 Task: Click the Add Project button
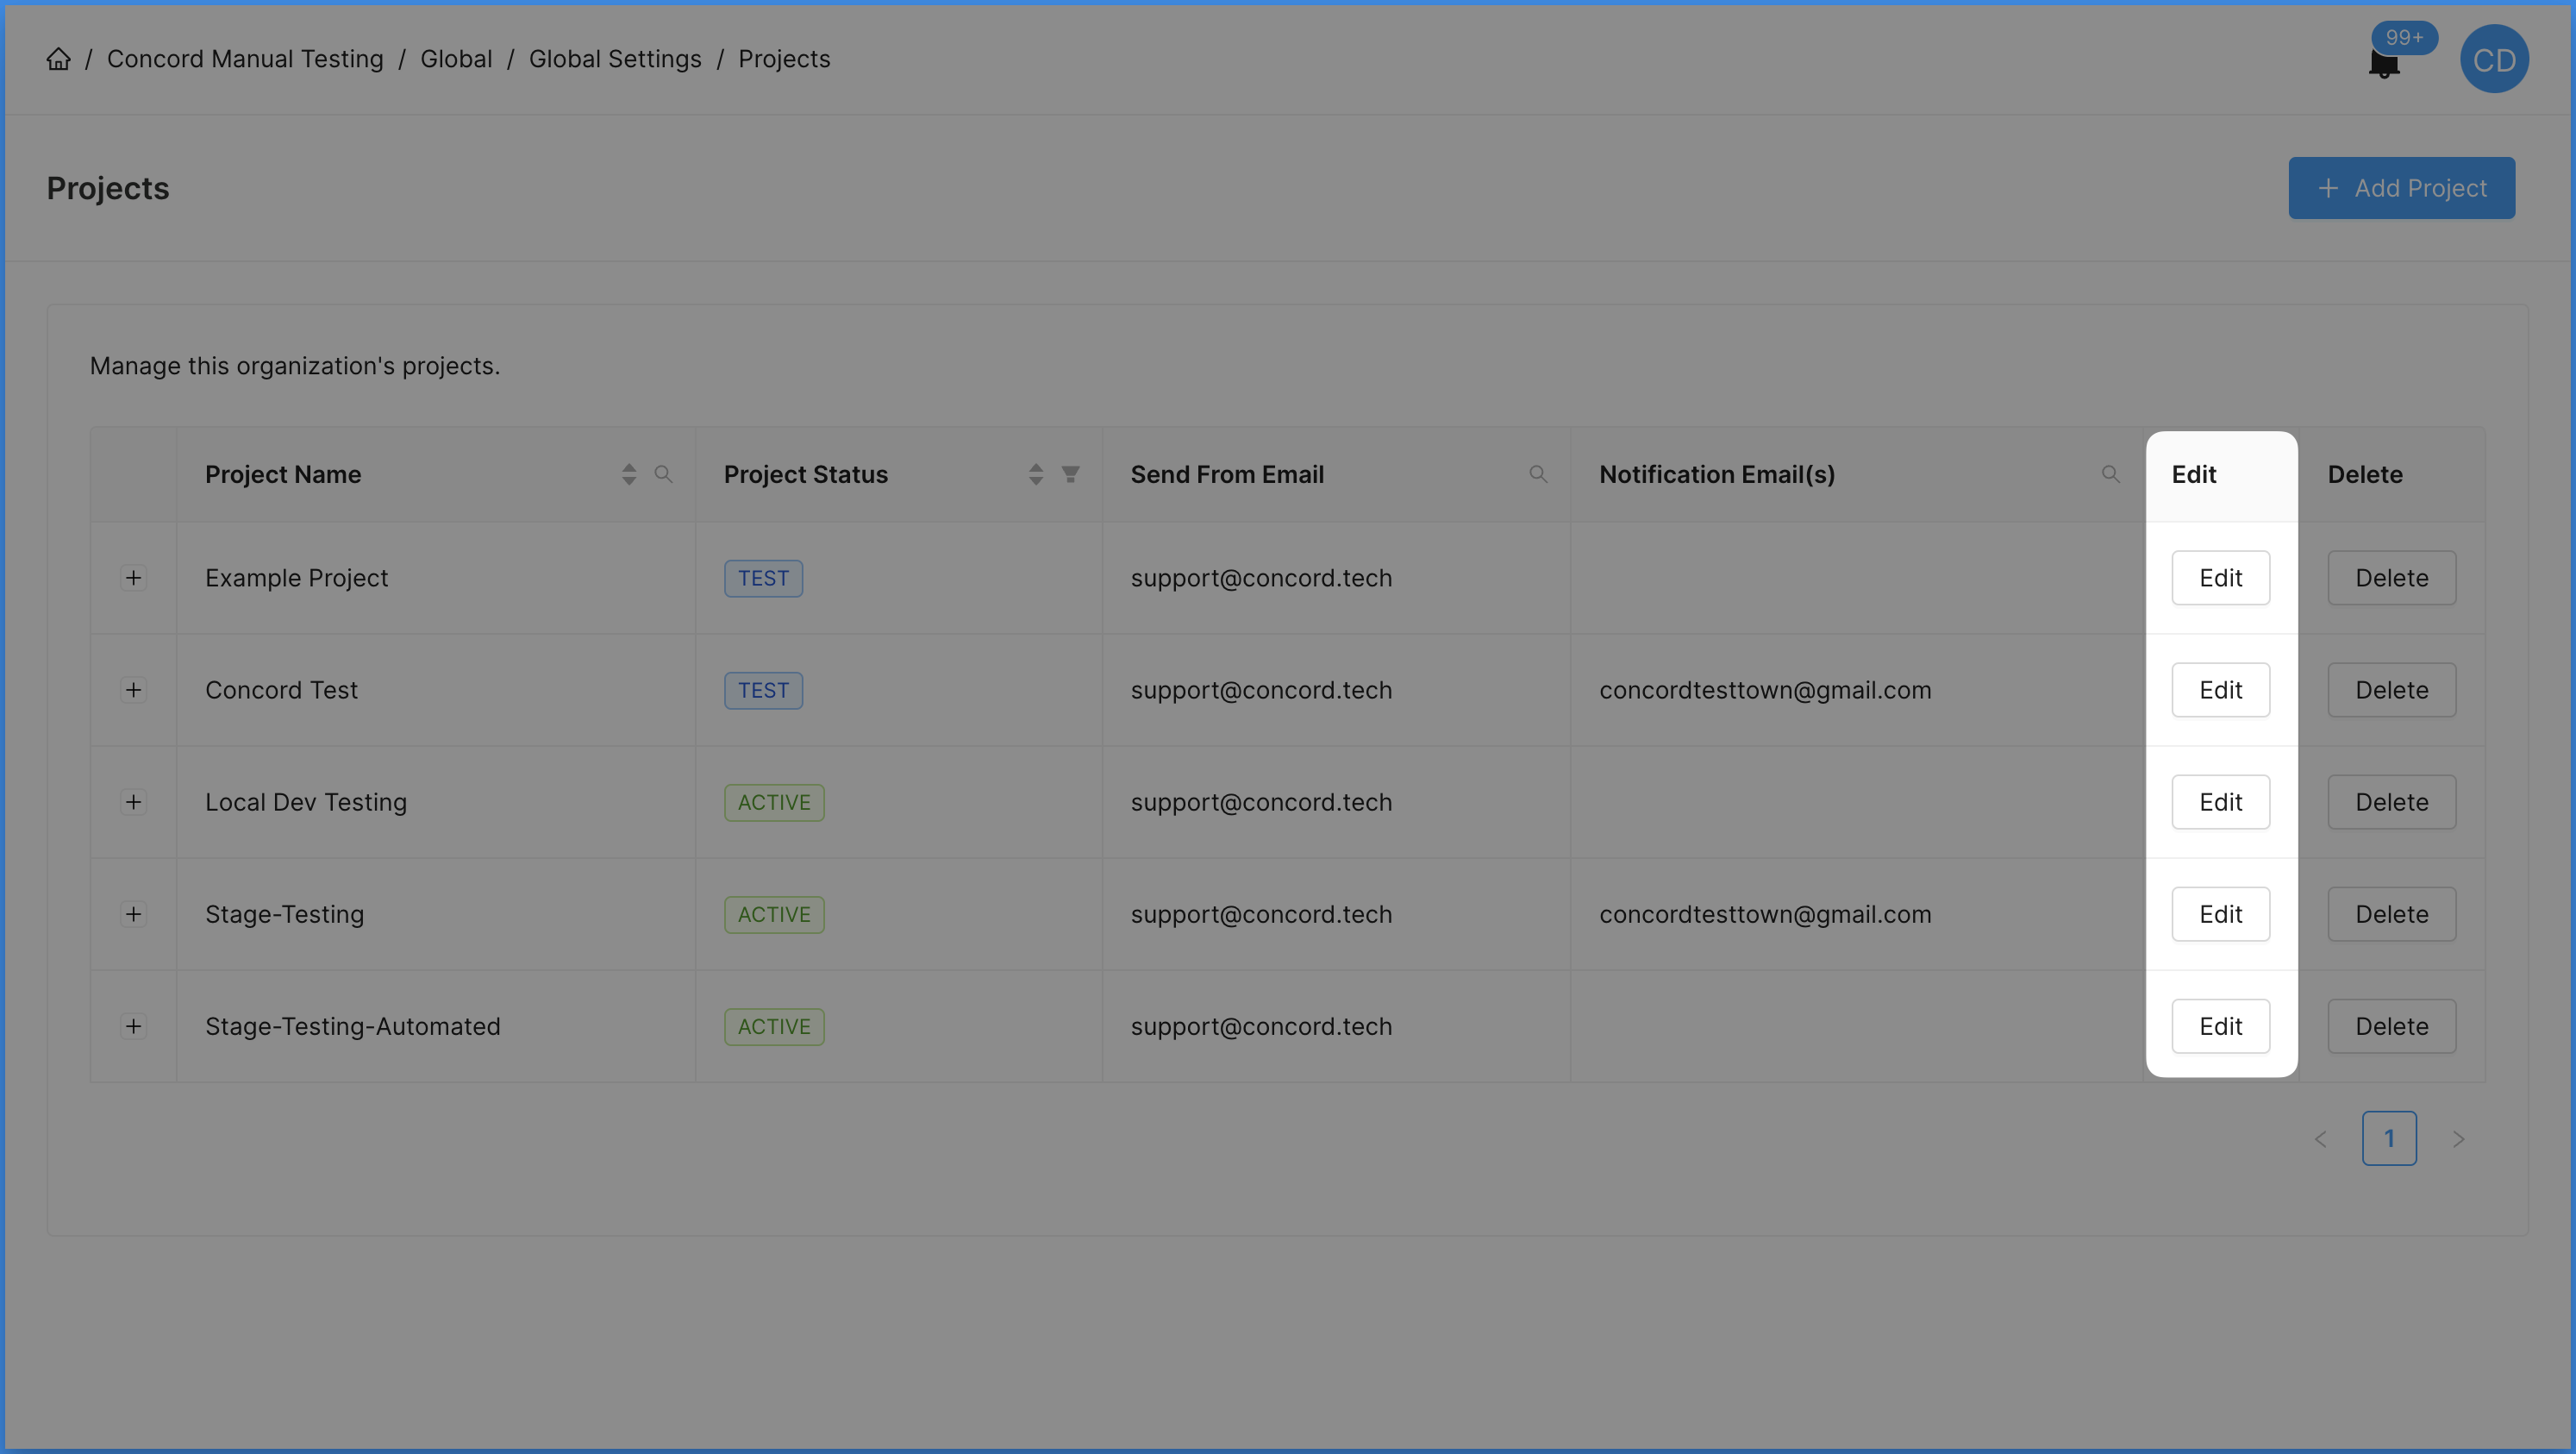[x=2401, y=188]
